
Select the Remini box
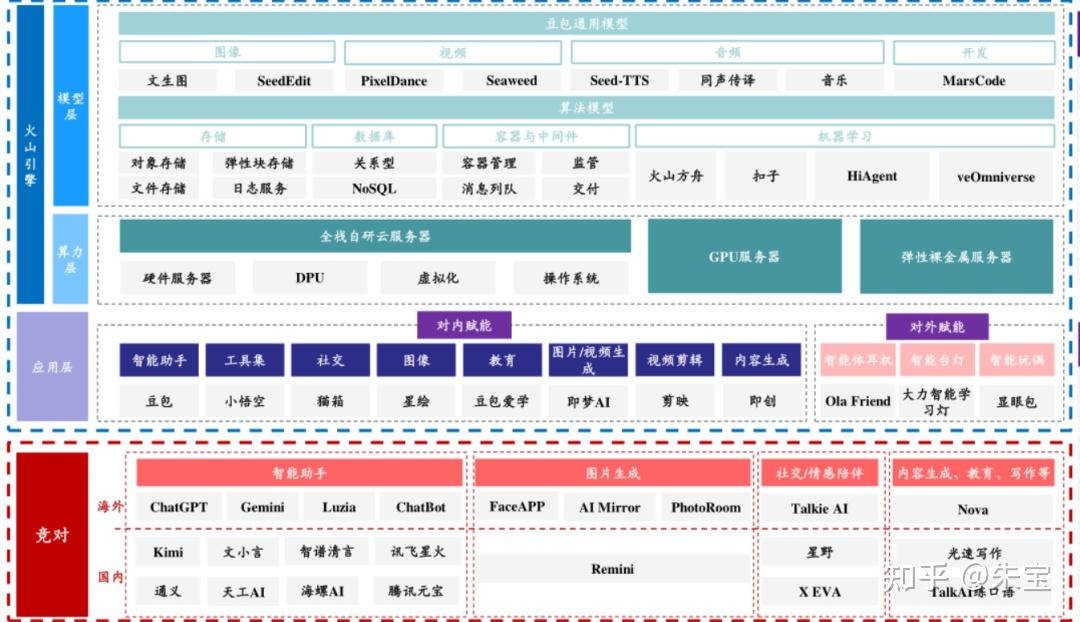(612, 569)
